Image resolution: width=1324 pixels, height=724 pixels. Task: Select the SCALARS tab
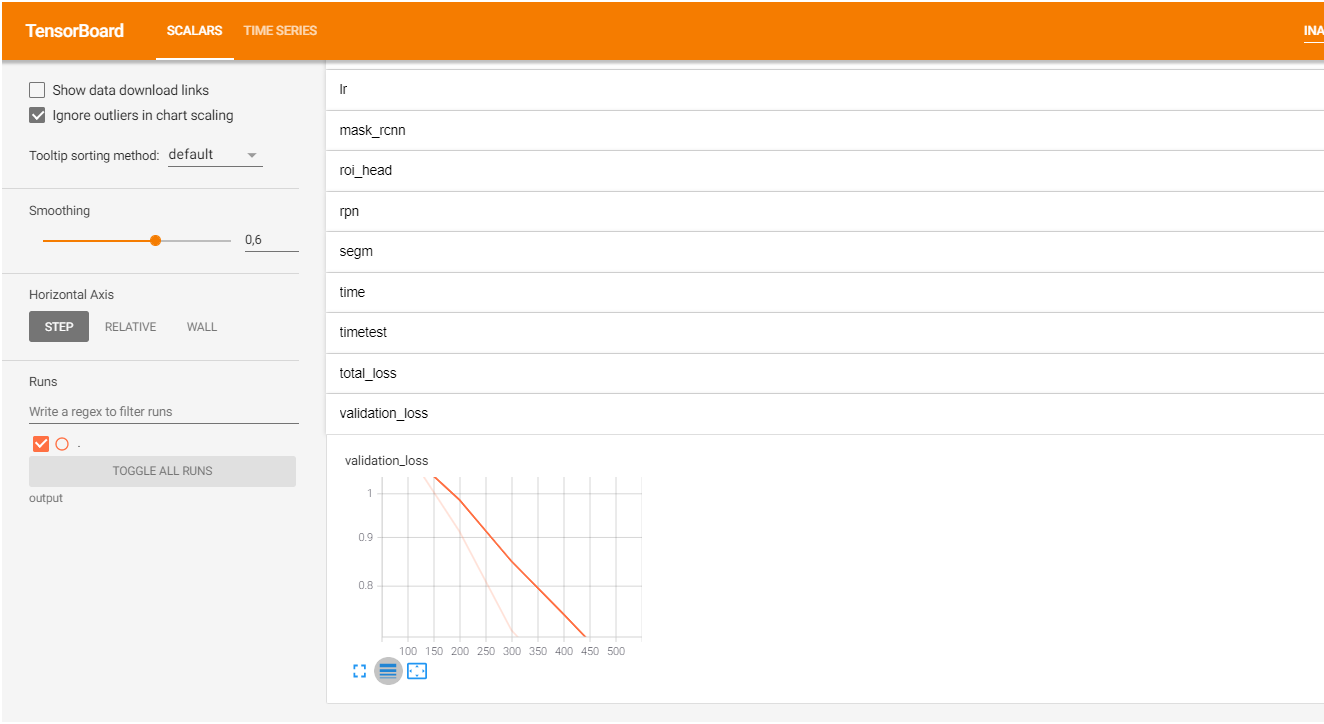coord(194,30)
